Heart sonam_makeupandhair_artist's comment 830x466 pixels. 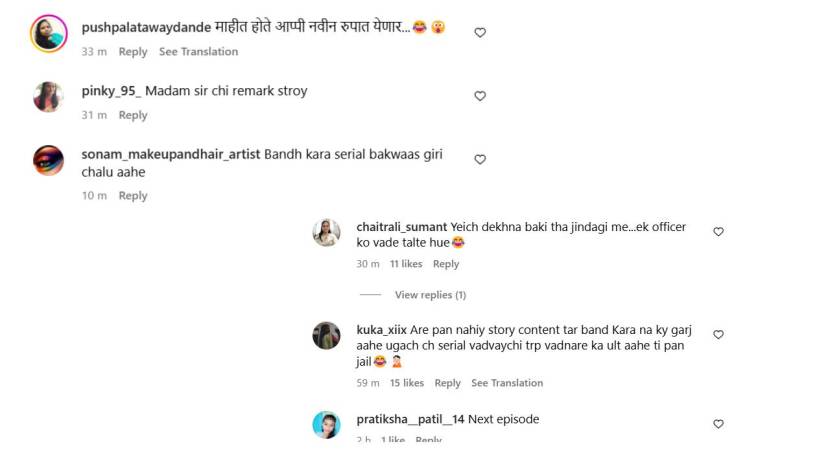pyautogui.click(x=480, y=159)
